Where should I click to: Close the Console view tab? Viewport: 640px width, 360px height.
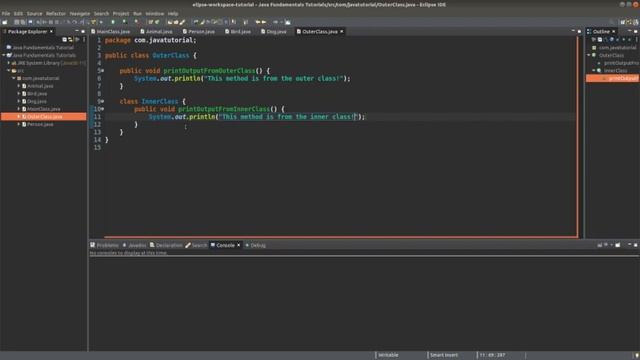(239, 245)
